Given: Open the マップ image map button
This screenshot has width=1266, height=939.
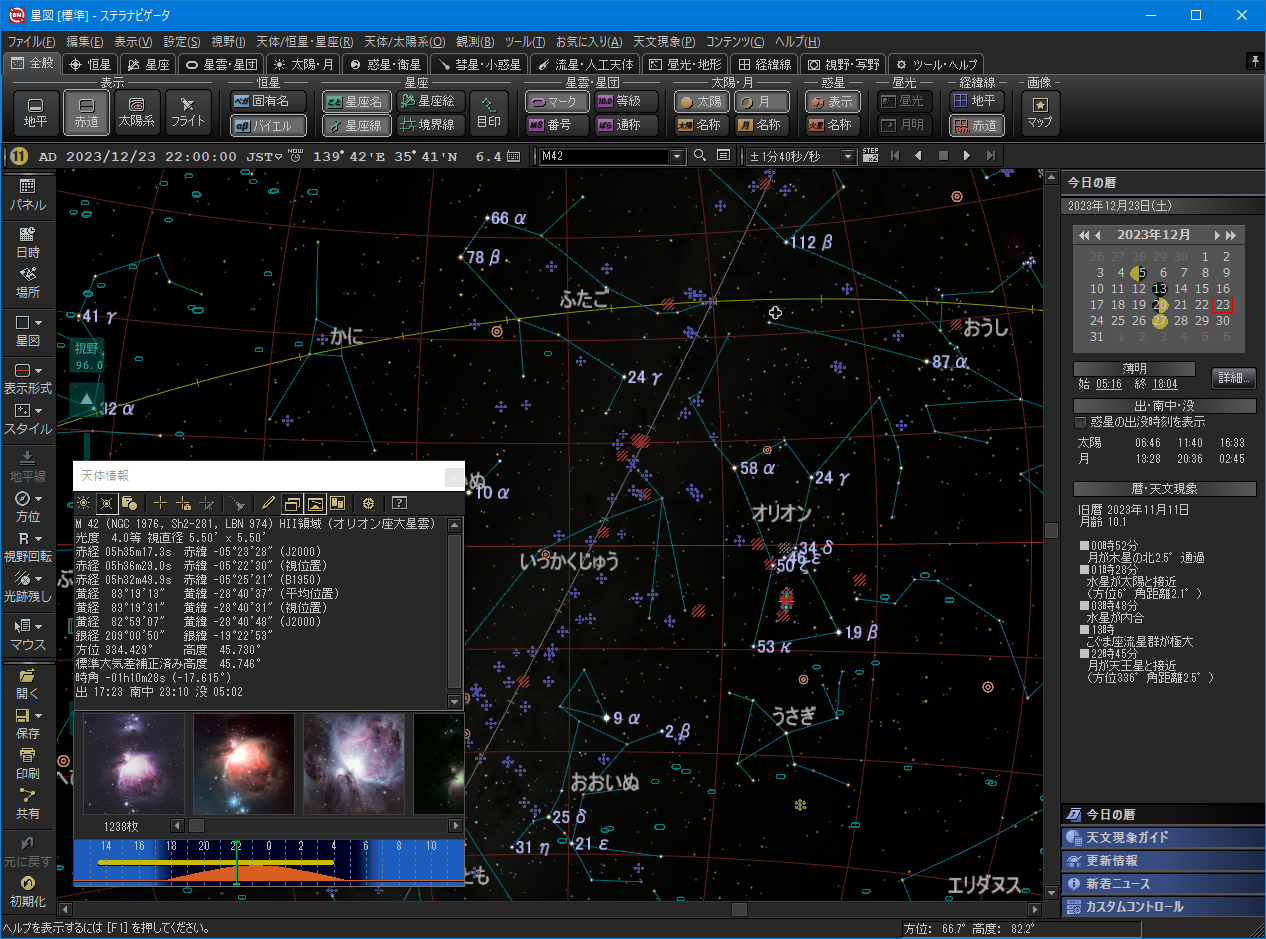Looking at the screenshot, I should (x=1040, y=112).
